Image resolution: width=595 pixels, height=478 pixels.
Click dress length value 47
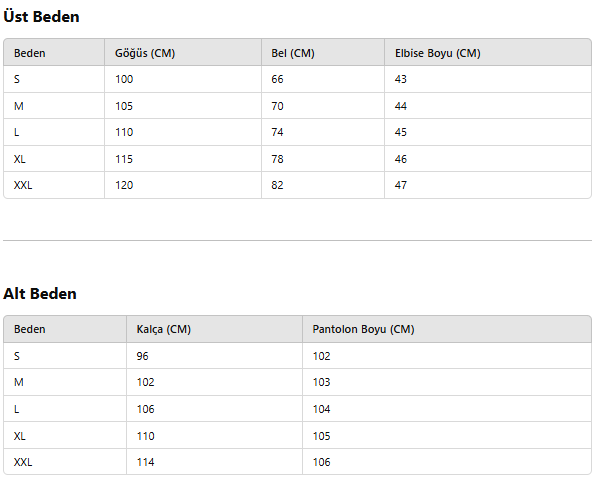click(400, 185)
